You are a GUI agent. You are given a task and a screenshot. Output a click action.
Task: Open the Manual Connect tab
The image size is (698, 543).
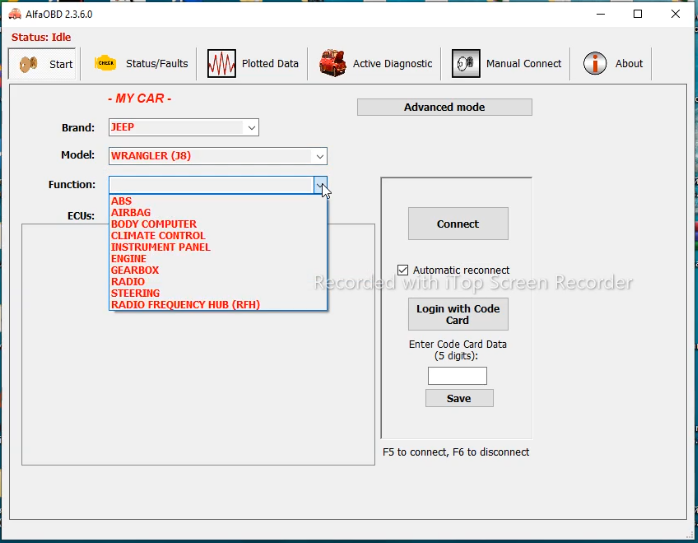click(x=507, y=64)
